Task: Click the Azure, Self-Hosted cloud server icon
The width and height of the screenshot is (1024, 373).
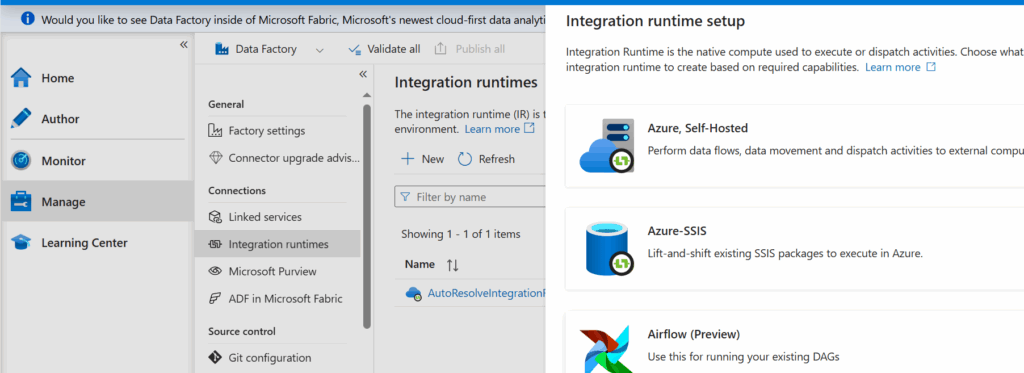Action: point(607,146)
